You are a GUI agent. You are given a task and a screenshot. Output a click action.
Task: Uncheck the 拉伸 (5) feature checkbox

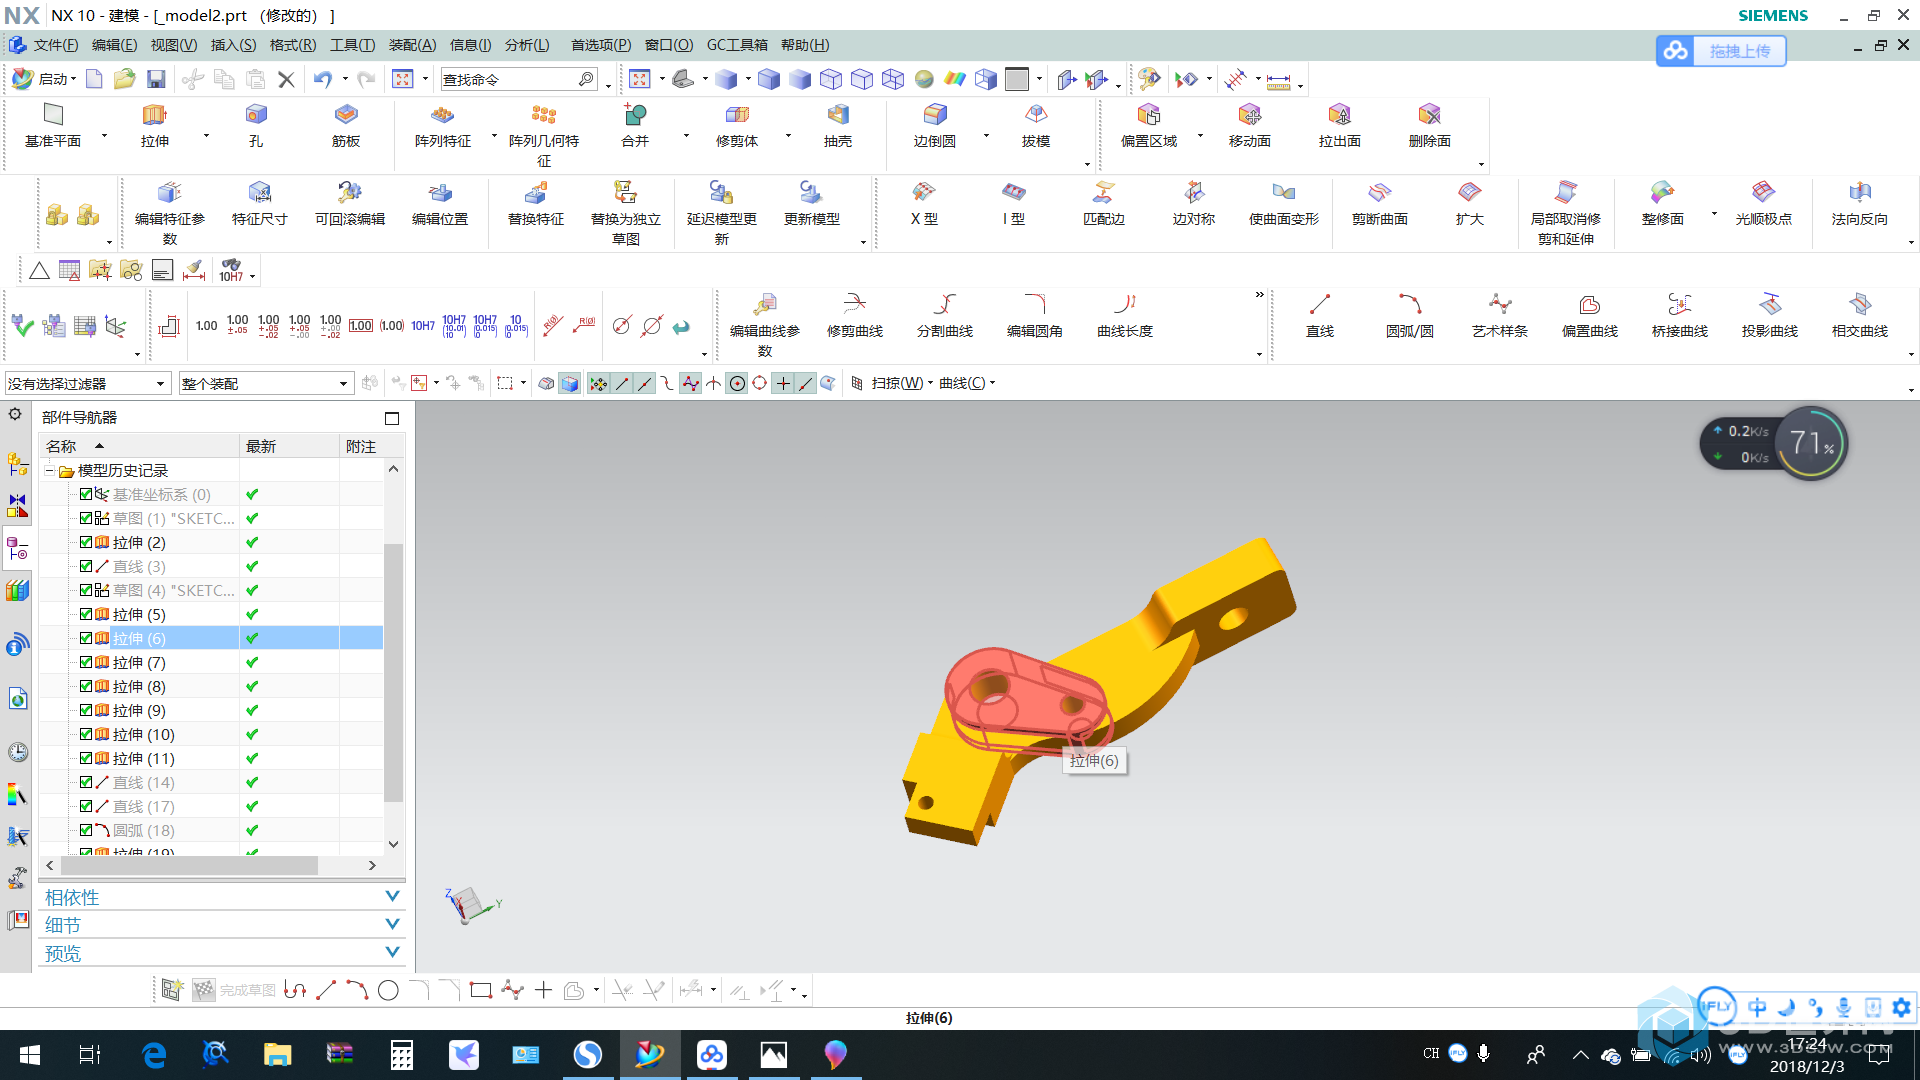86,614
